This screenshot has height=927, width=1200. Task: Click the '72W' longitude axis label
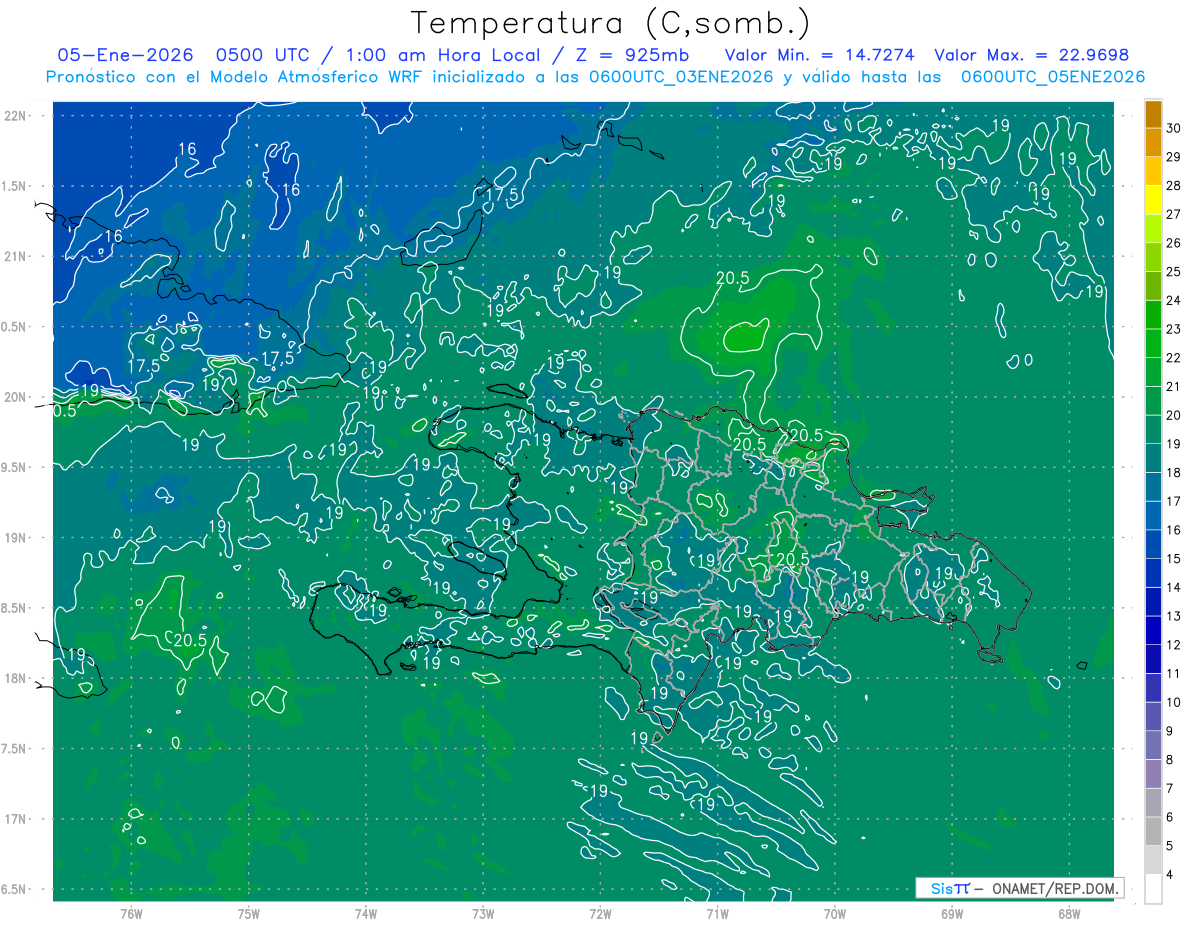(600, 914)
